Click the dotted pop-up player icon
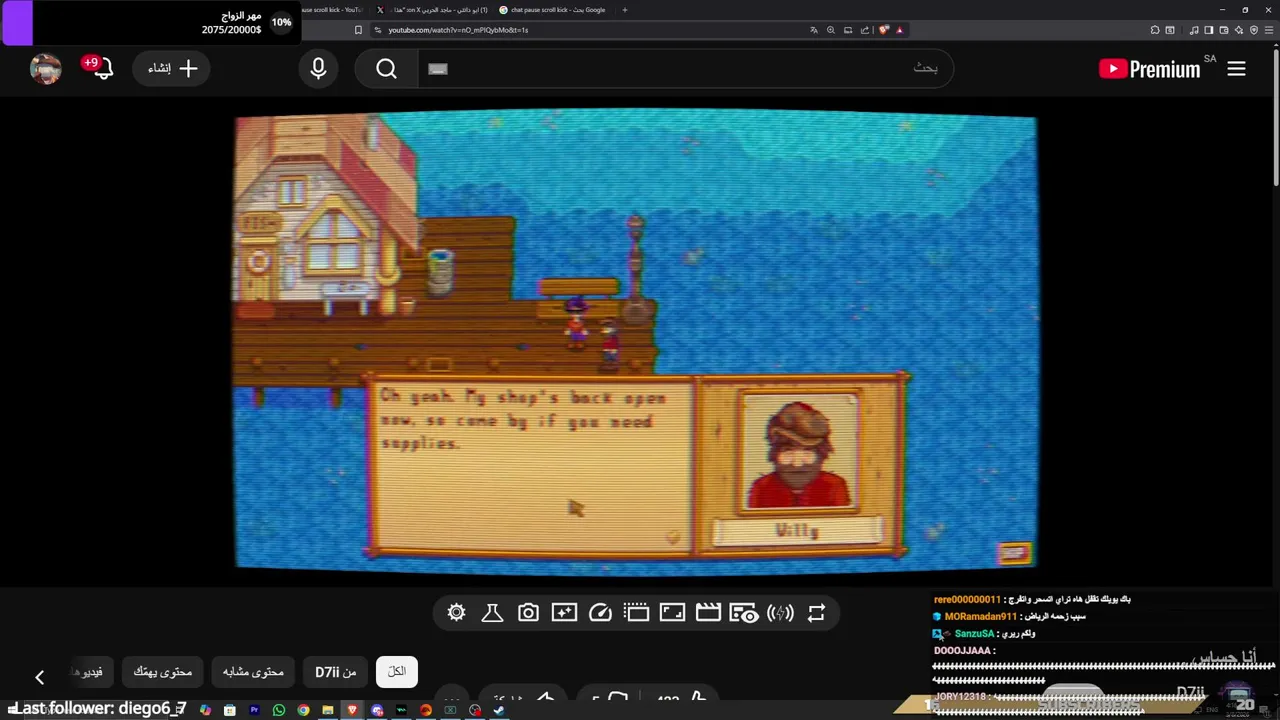The height and width of the screenshot is (720, 1280). (x=636, y=613)
